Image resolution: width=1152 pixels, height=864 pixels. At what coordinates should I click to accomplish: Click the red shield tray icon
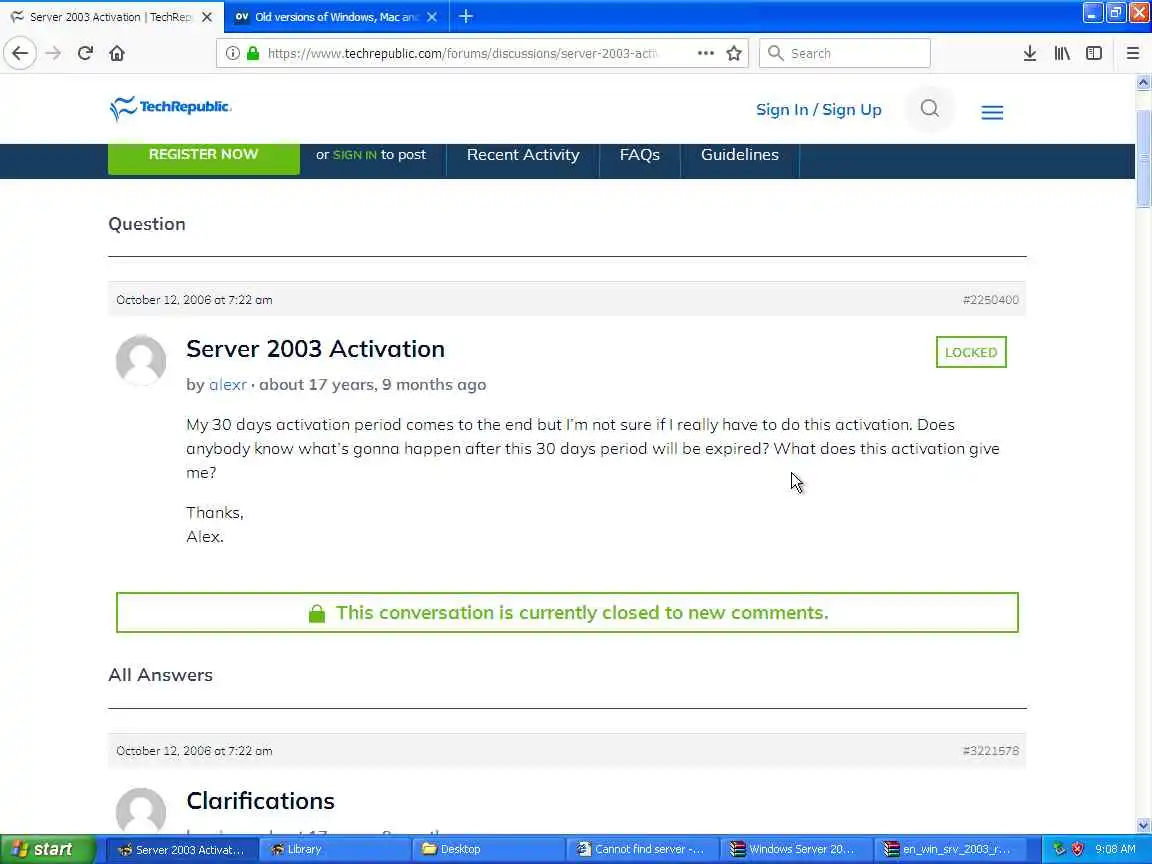1077,849
